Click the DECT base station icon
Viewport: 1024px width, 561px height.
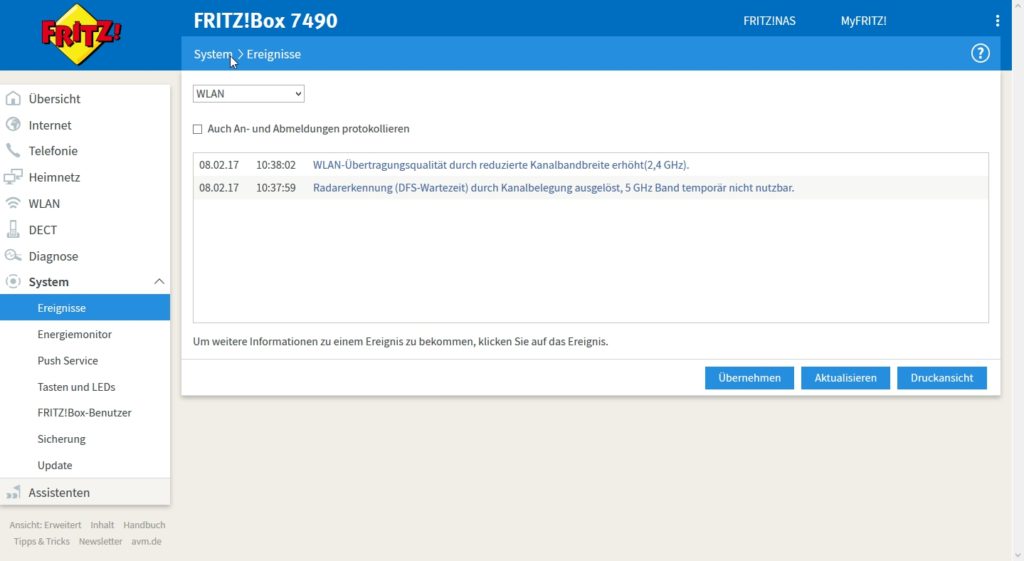tap(13, 230)
